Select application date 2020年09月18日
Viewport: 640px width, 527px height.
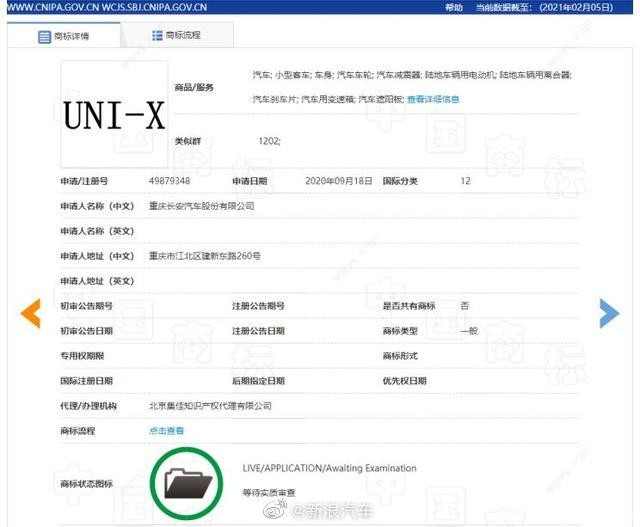click(x=339, y=181)
